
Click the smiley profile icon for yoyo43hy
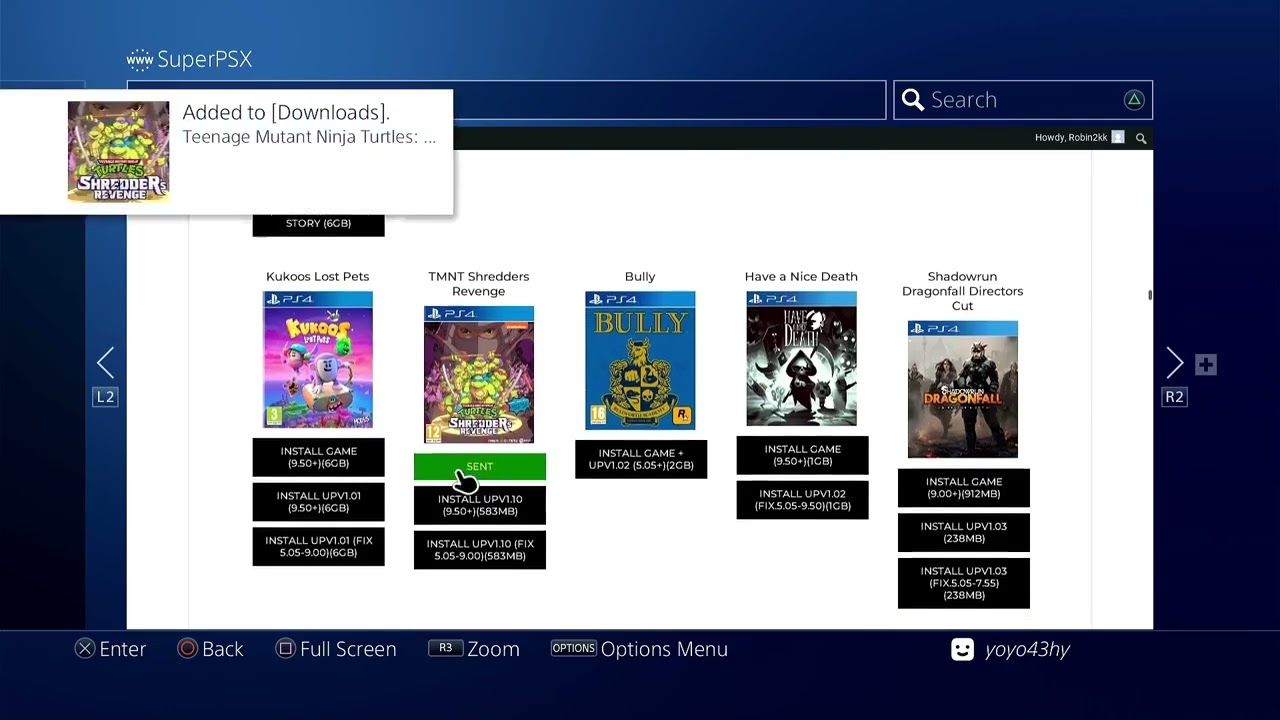[962, 649]
